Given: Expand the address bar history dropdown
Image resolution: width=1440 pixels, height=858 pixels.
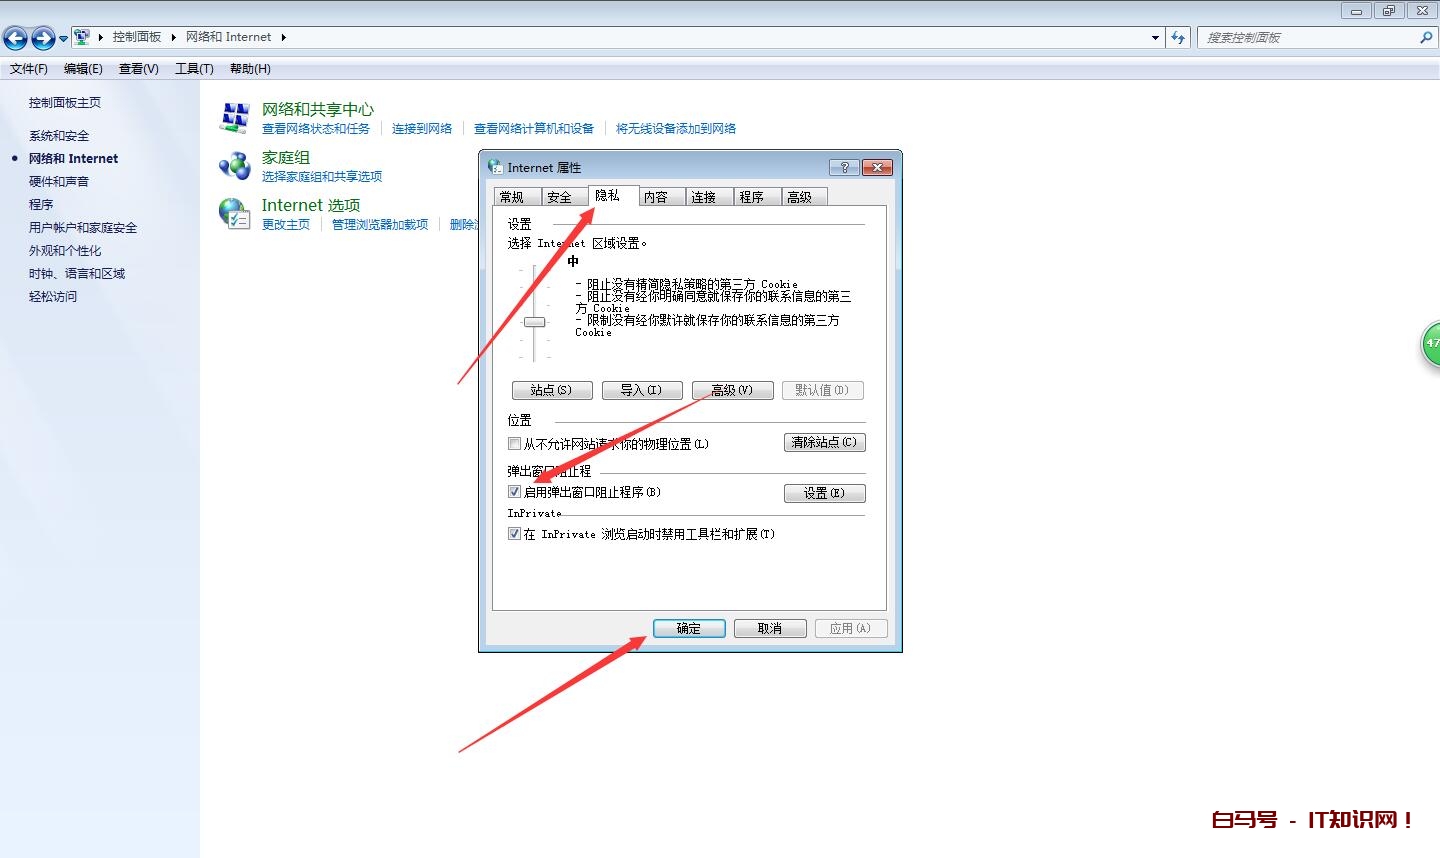Looking at the screenshot, I should tap(1156, 37).
